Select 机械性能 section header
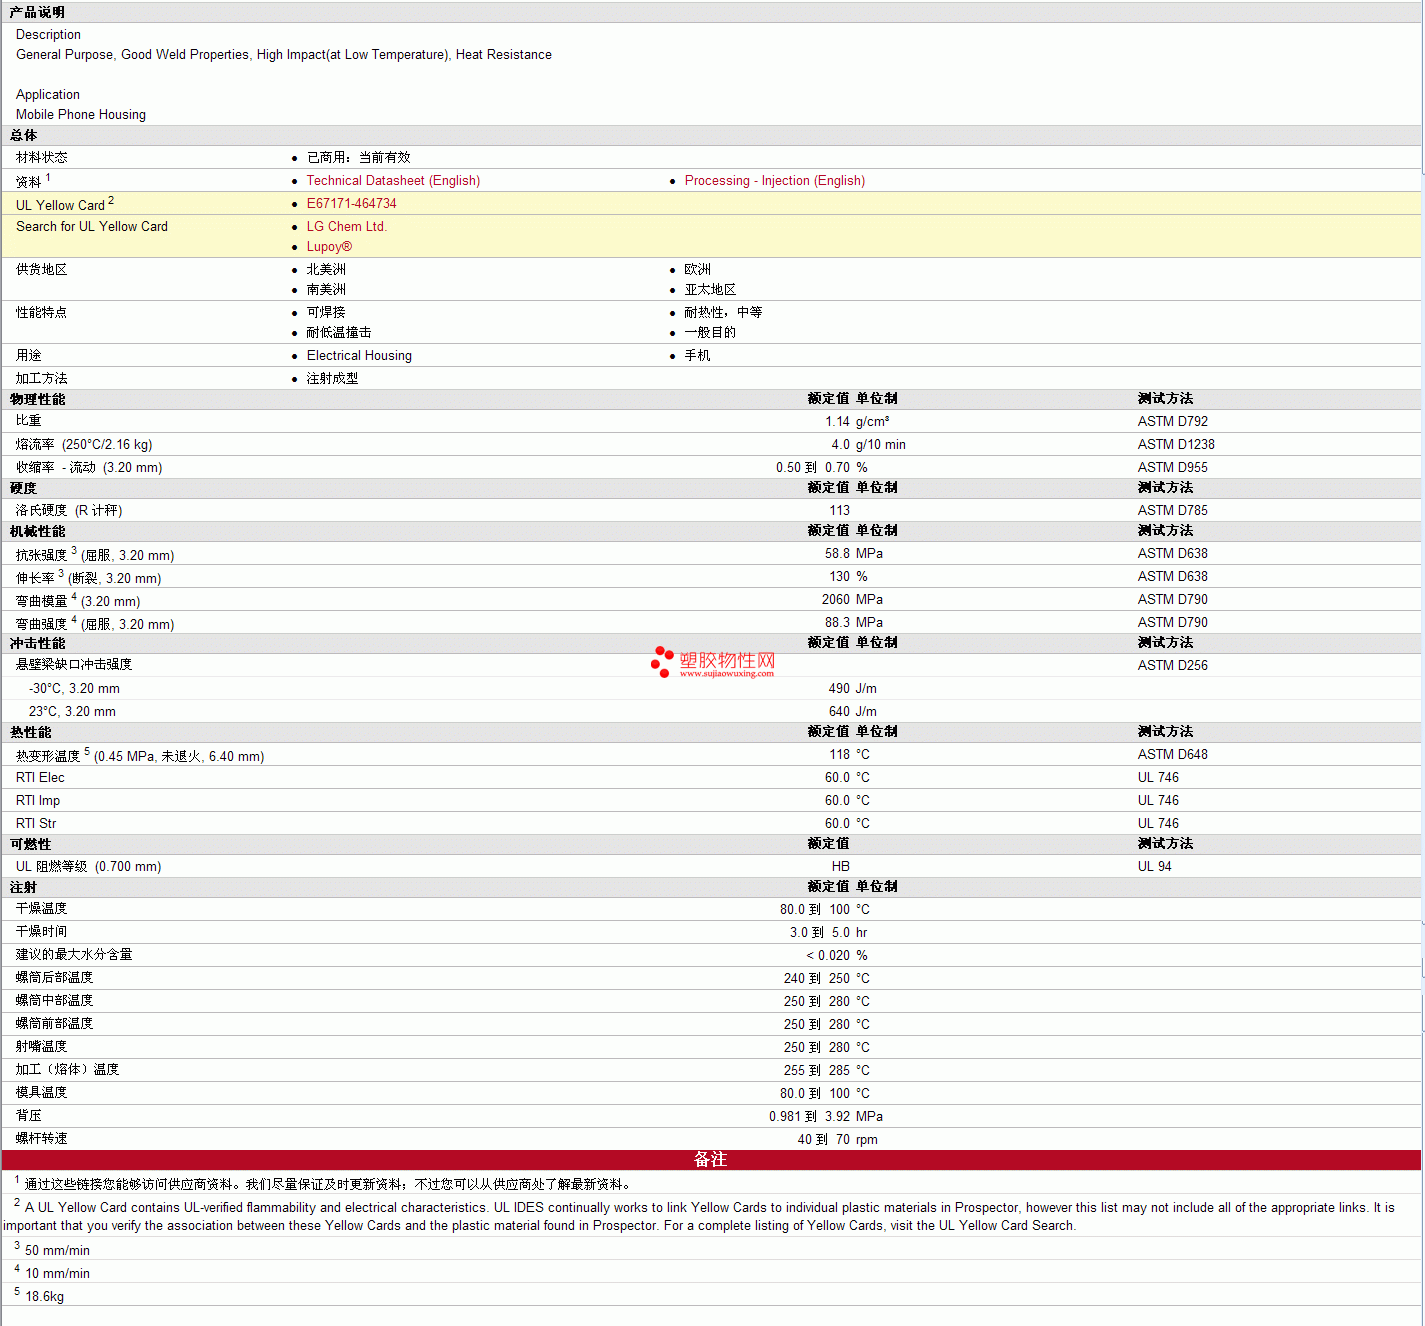The height and width of the screenshot is (1326, 1425). [38, 532]
